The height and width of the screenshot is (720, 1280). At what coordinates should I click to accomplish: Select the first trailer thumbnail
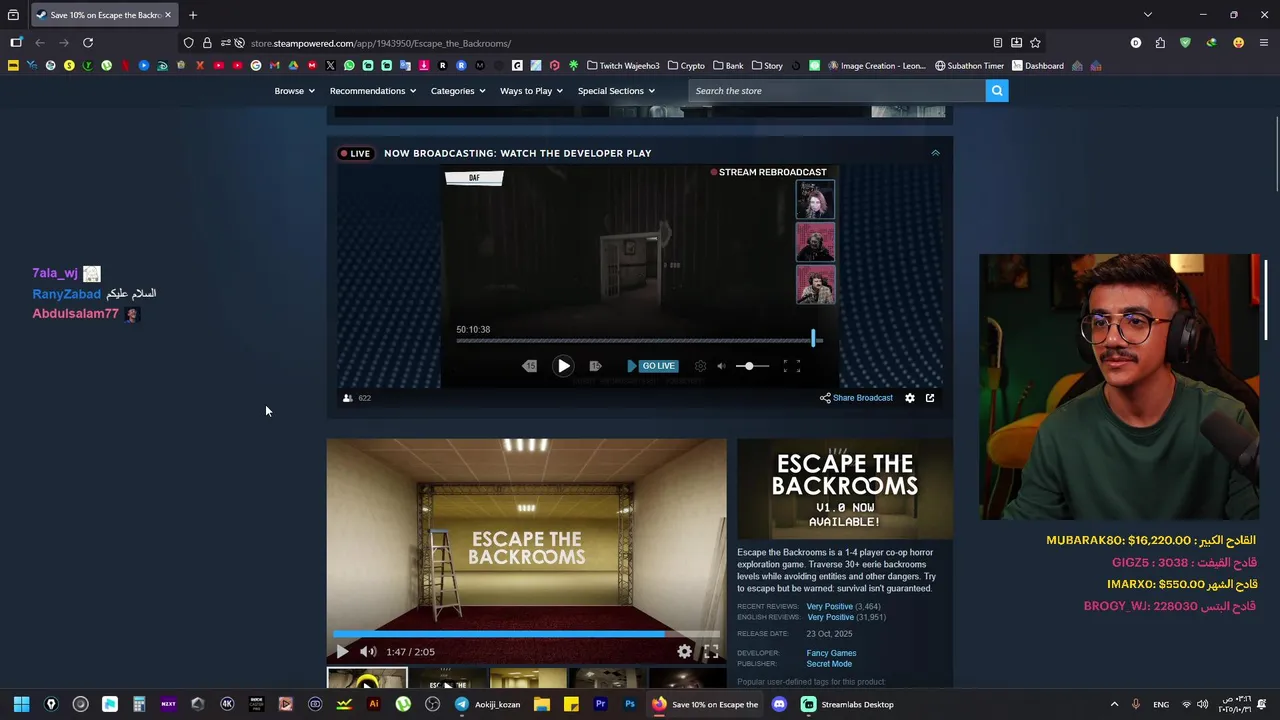(367, 679)
